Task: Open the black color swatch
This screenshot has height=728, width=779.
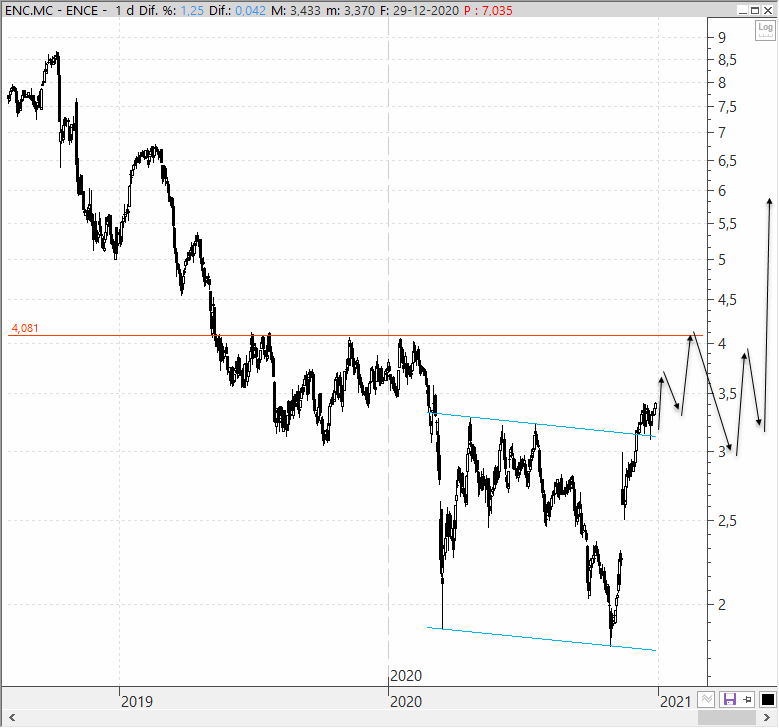Action: (x=768, y=700)
